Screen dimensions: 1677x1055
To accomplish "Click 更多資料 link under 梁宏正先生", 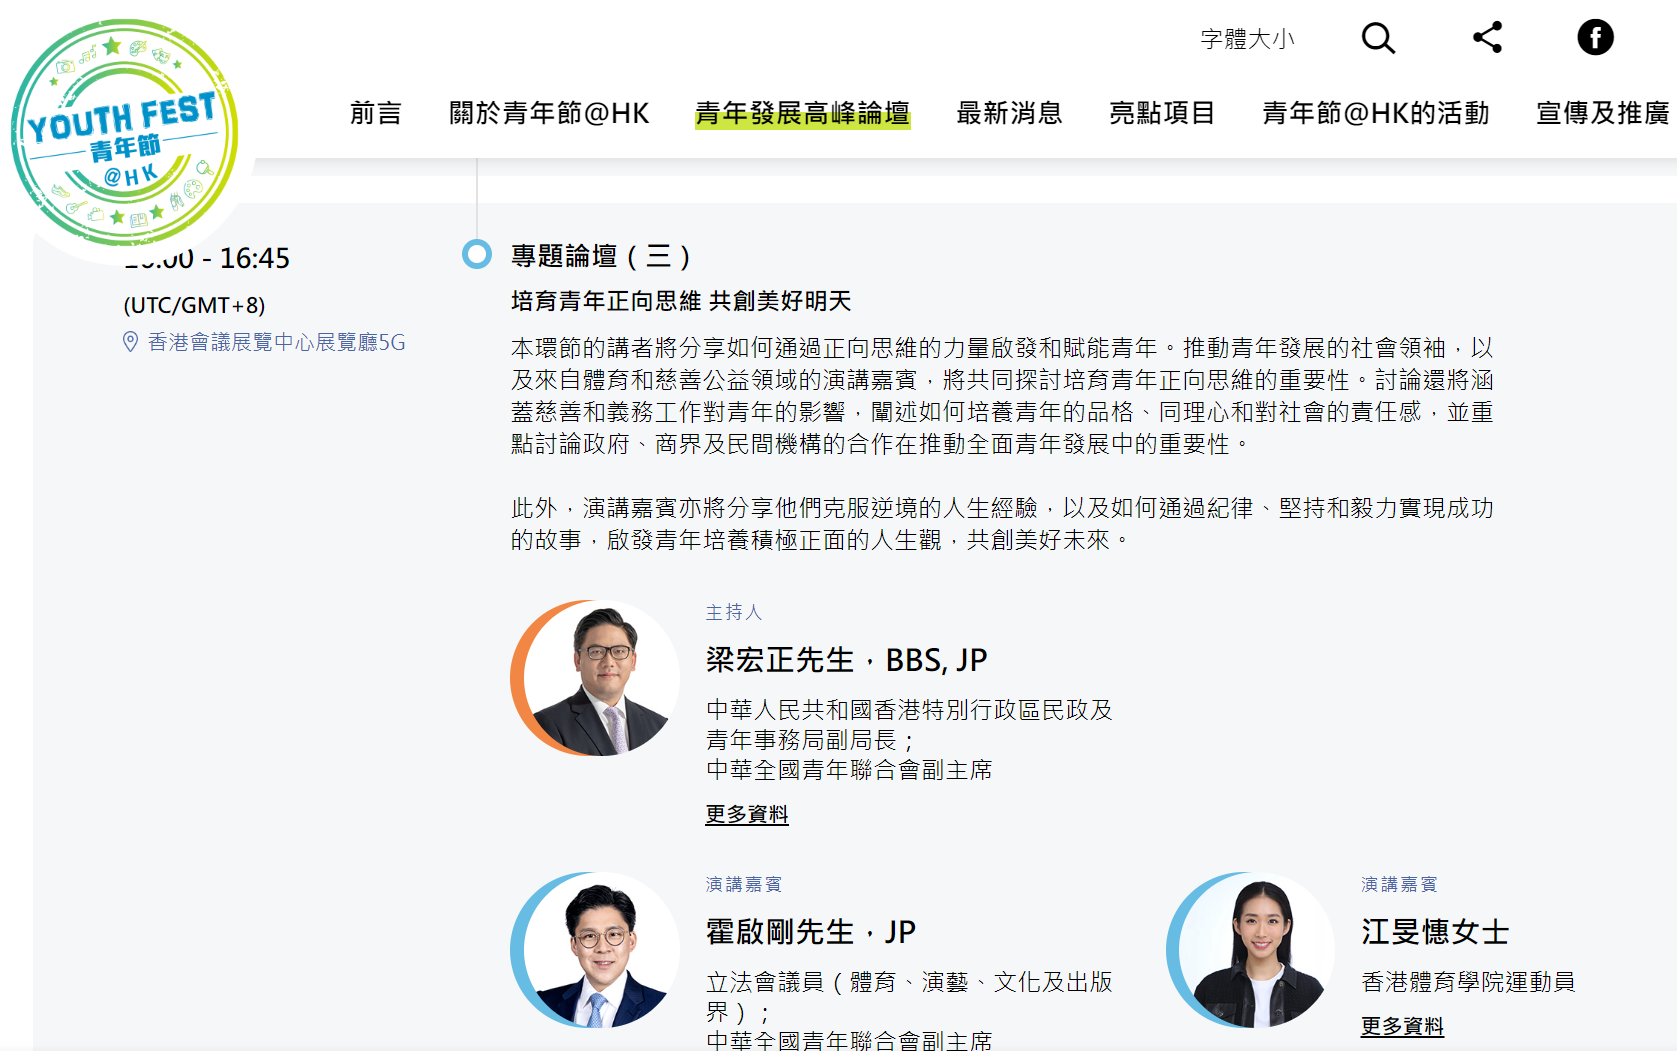I will (x=746, y=814).
